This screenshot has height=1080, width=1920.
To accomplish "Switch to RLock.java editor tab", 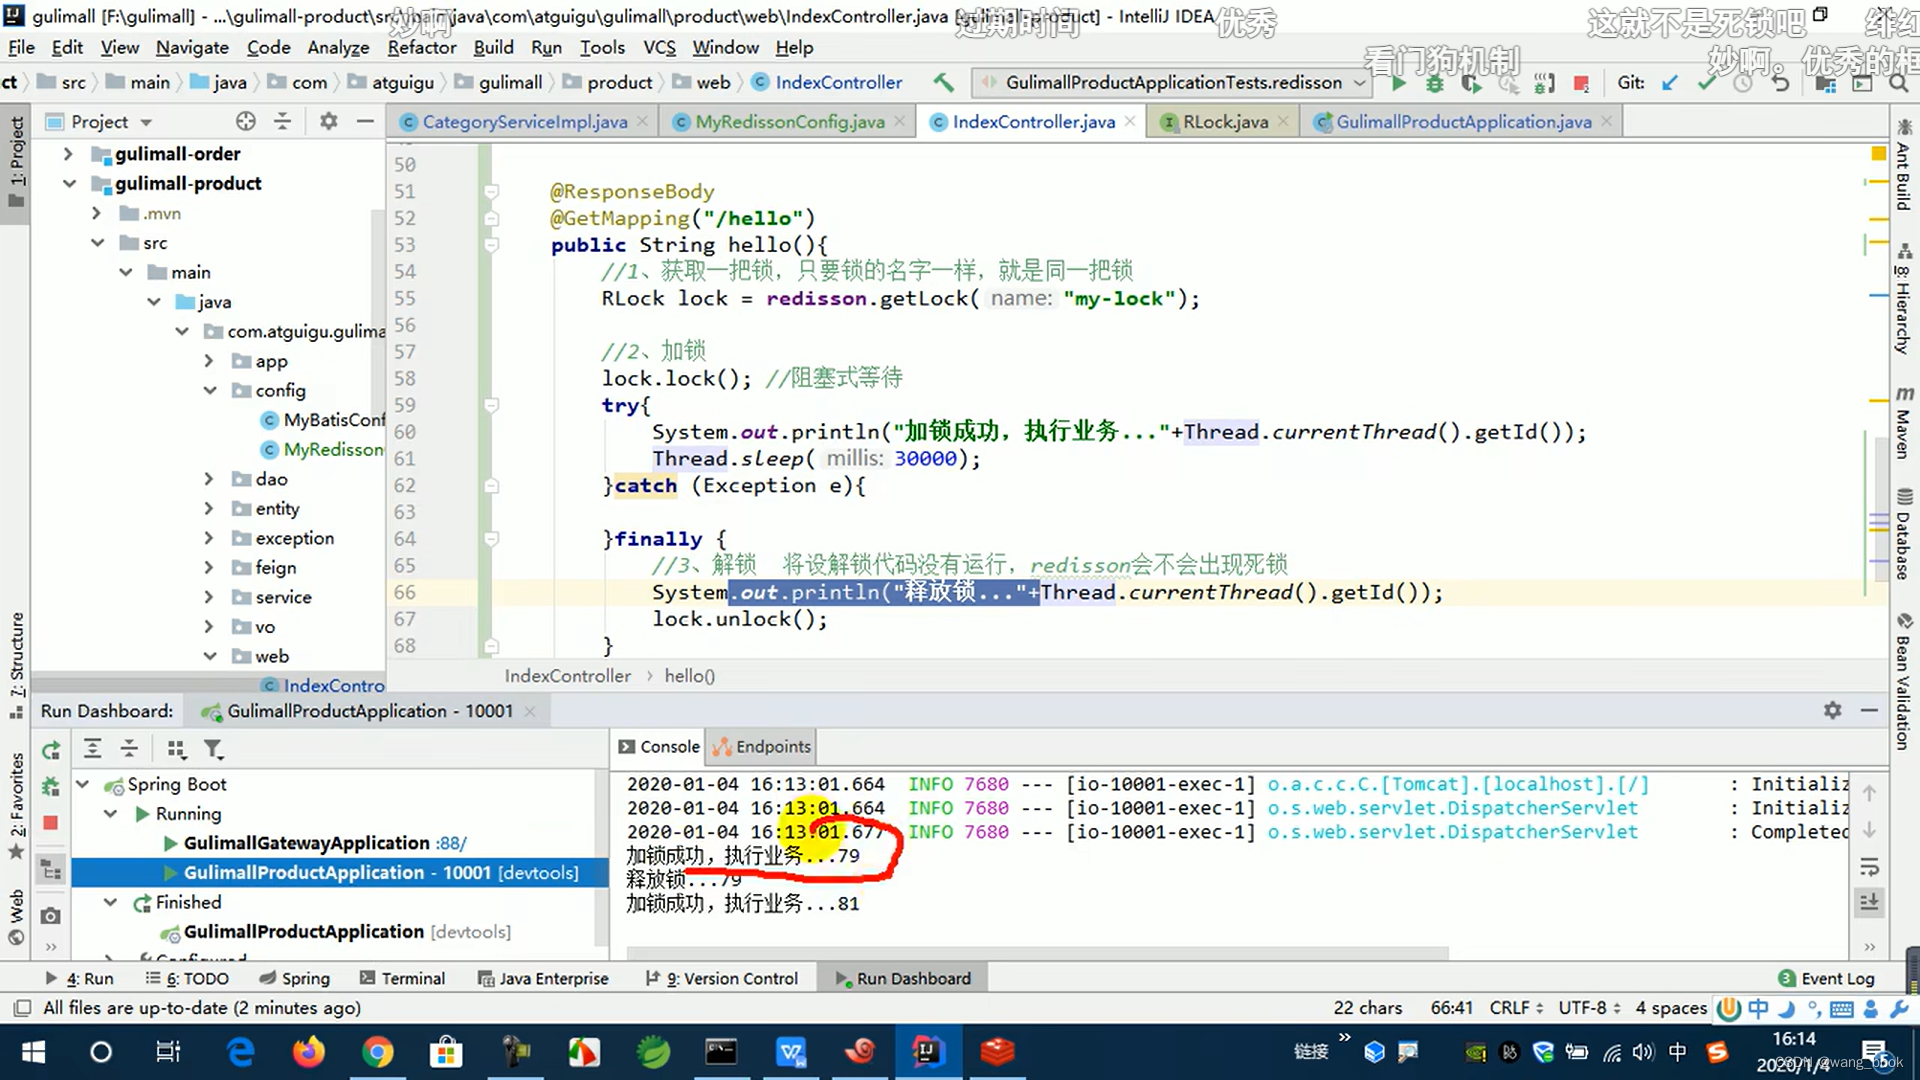I will point(1225,121).
